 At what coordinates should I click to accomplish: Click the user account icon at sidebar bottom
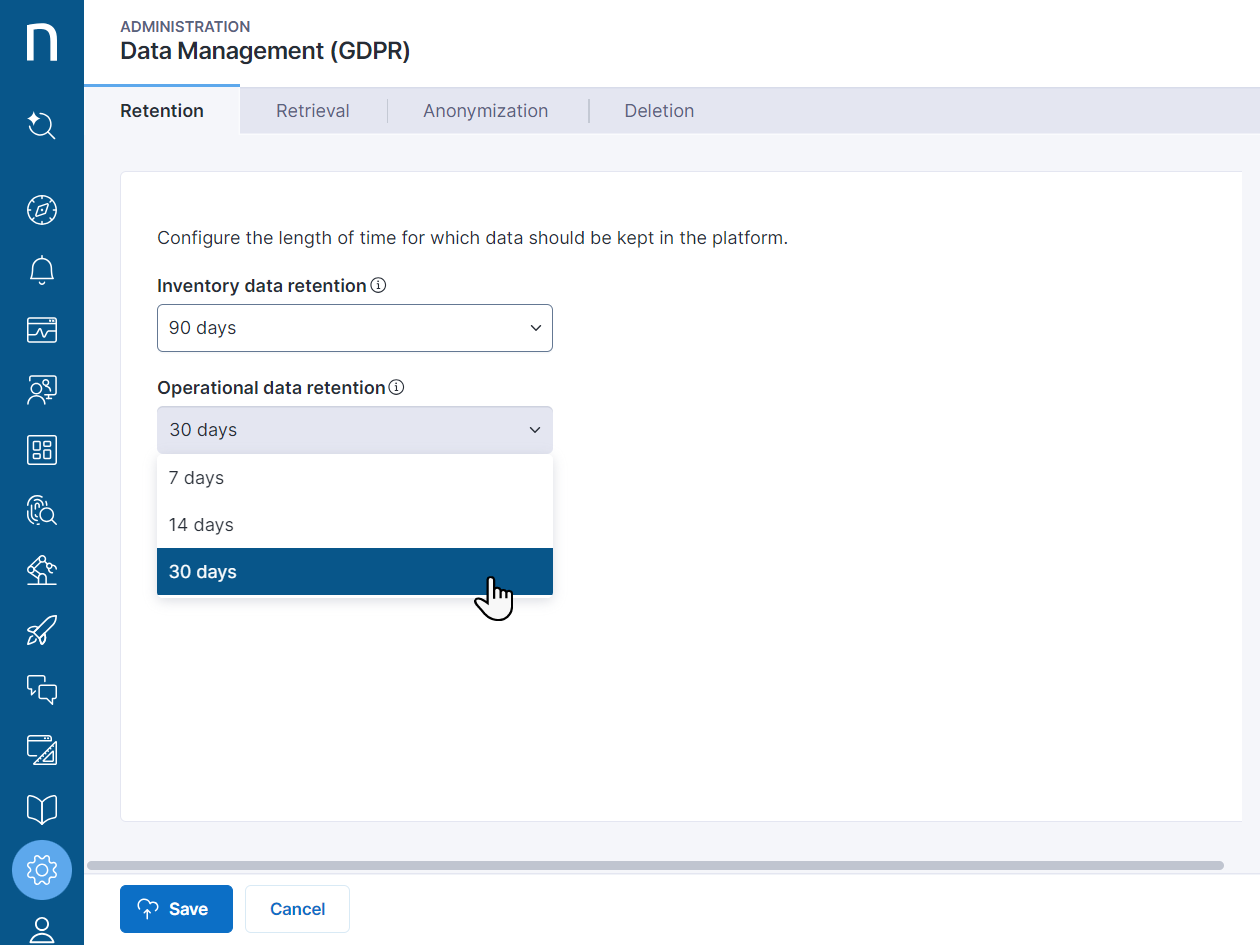point(41,930)
